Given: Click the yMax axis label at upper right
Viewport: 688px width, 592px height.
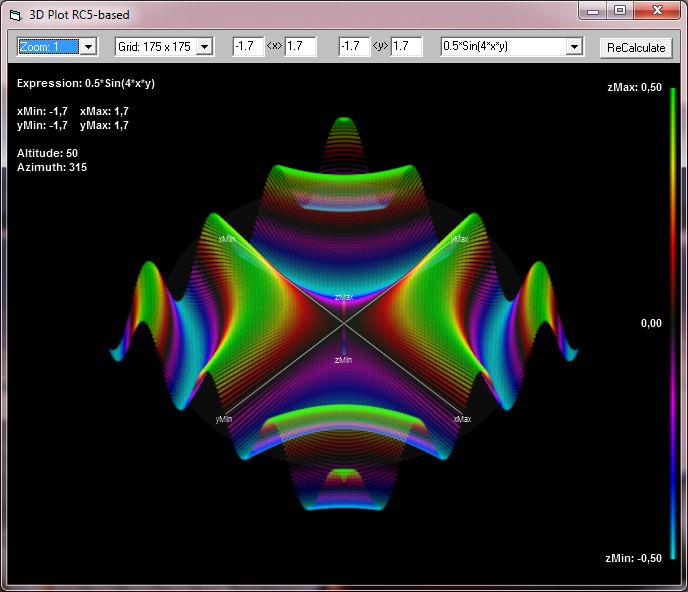Looking at the screenshot, I should (460, 239).
